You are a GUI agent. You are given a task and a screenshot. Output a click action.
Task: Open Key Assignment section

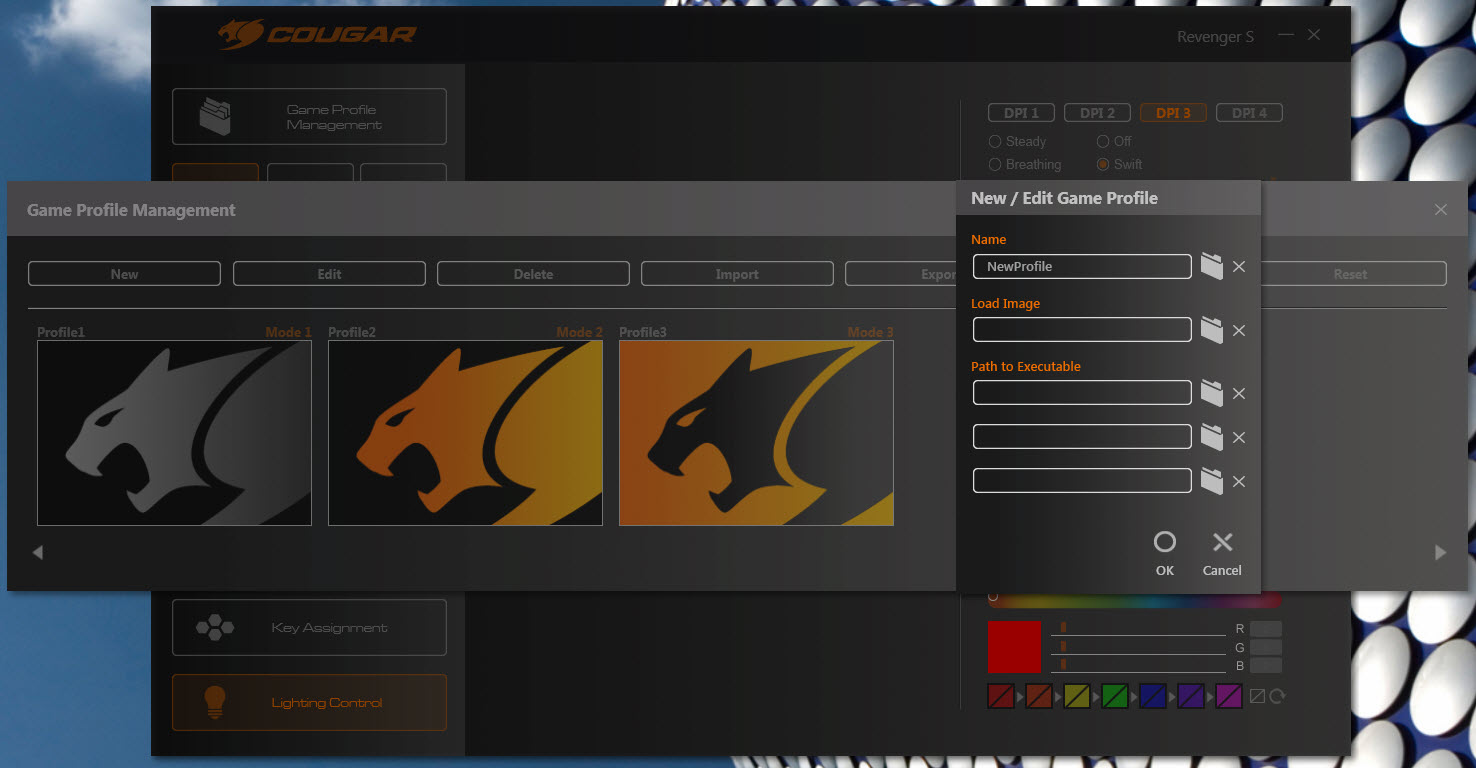(309, 628)
